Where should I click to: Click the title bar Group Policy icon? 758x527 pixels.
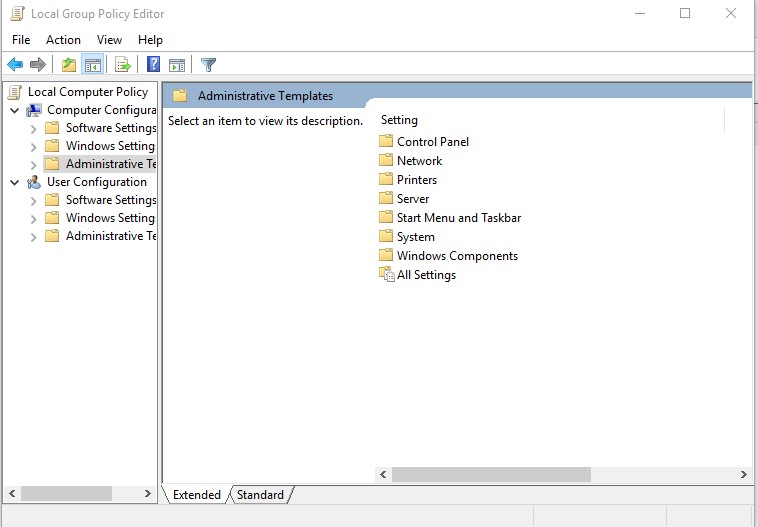pyautogui.click(x=17, y=14)
